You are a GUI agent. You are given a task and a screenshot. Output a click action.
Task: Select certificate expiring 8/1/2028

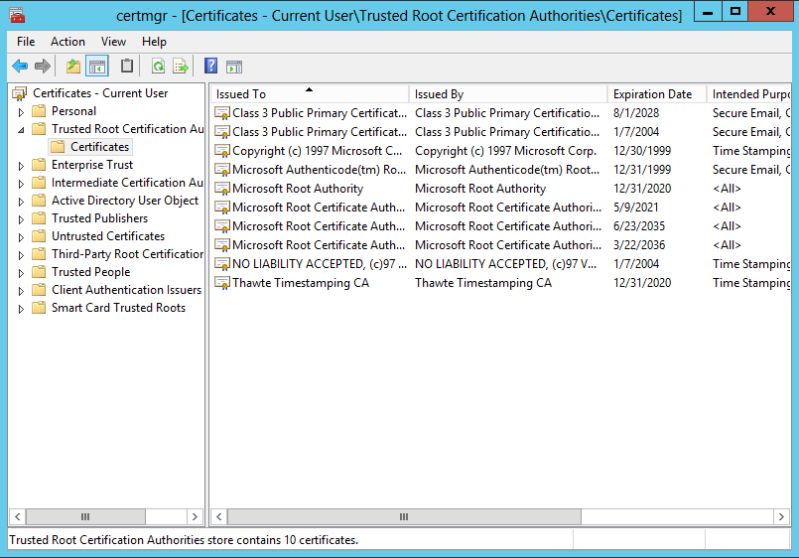(500, 113)
